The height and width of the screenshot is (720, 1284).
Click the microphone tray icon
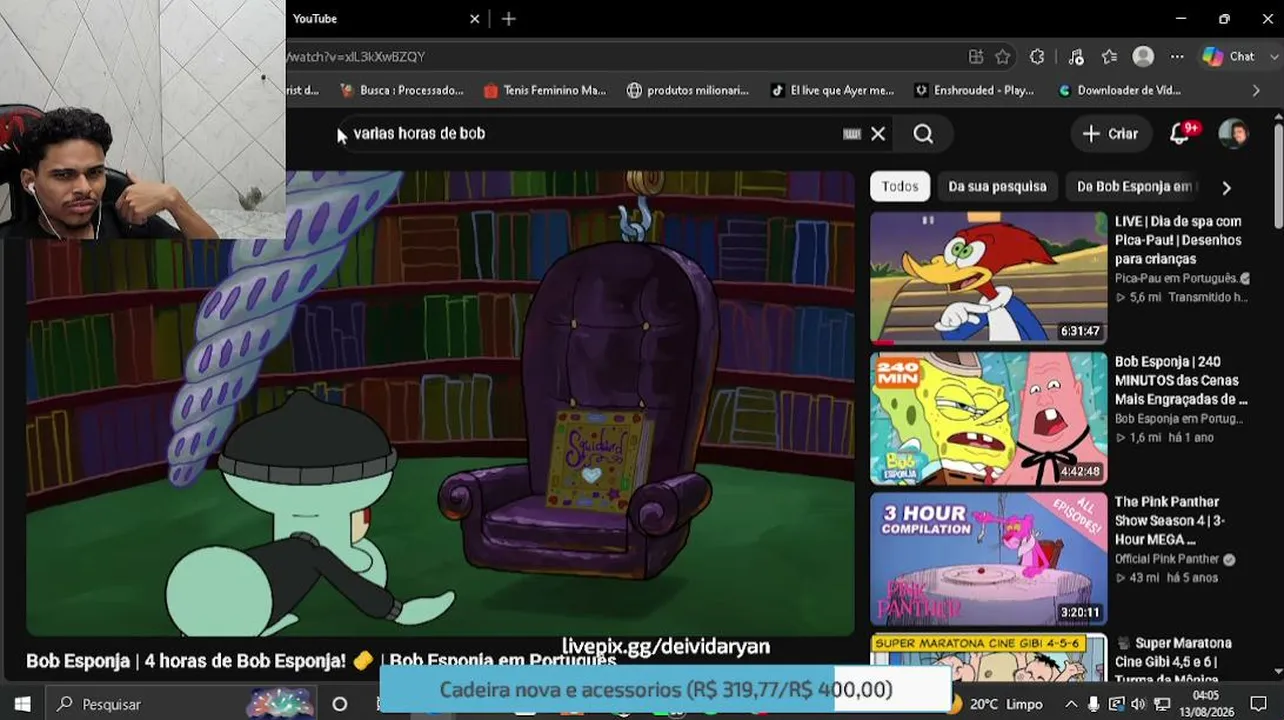click(1094, 704)
